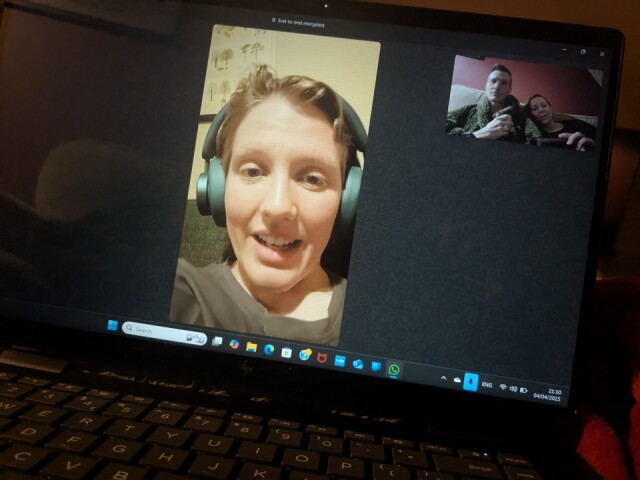Image resolution: width=640 pixels, height=480 pixels.
Task: Click the highlighted microphone-in-use tray indicator
Action: 471,382
